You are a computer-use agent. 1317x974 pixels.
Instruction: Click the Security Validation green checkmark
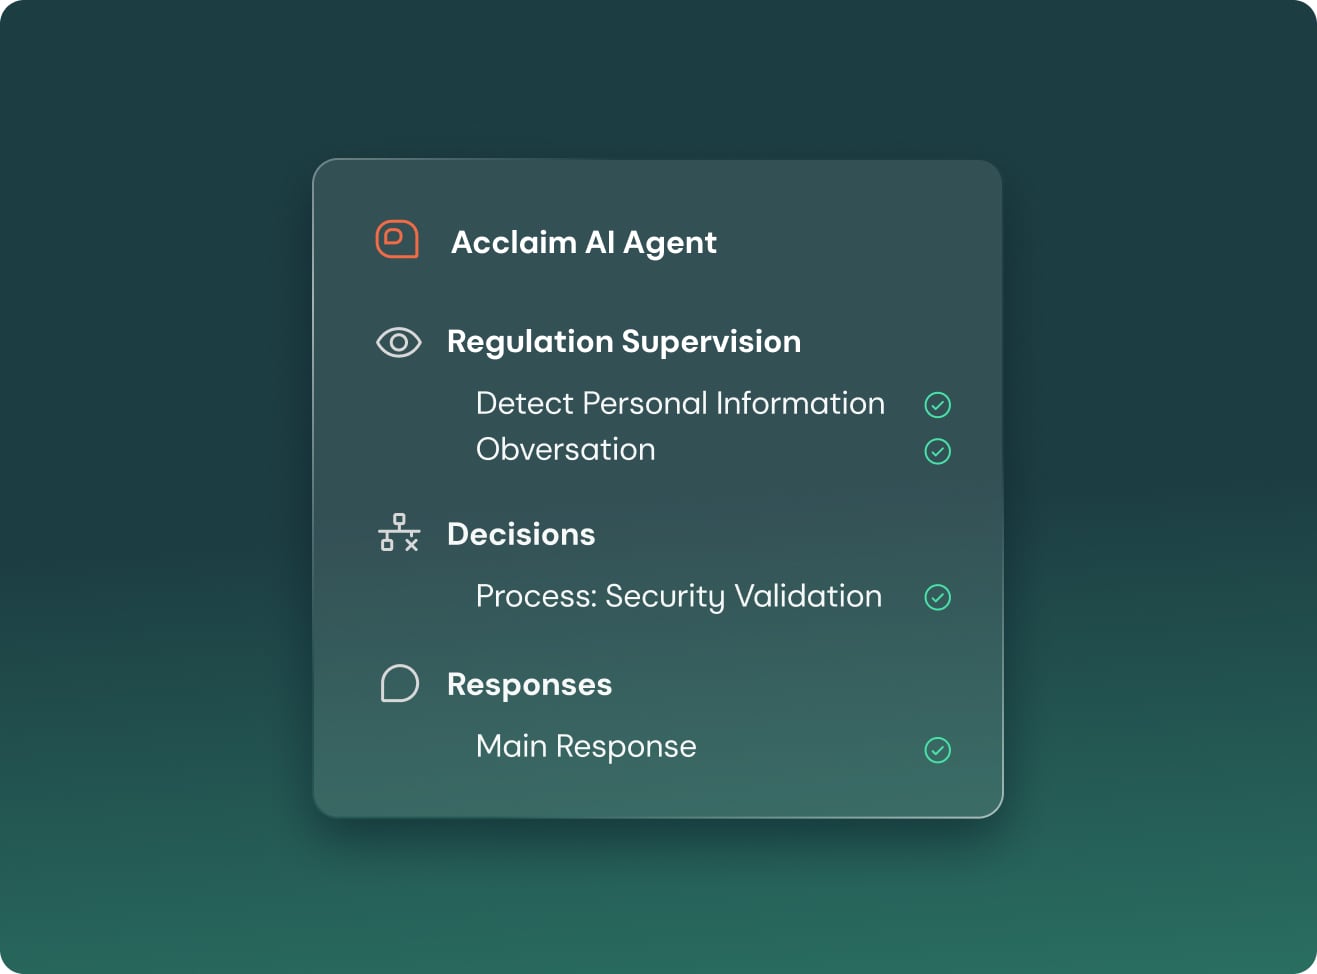pyautogui.click(x=937, y=597)
